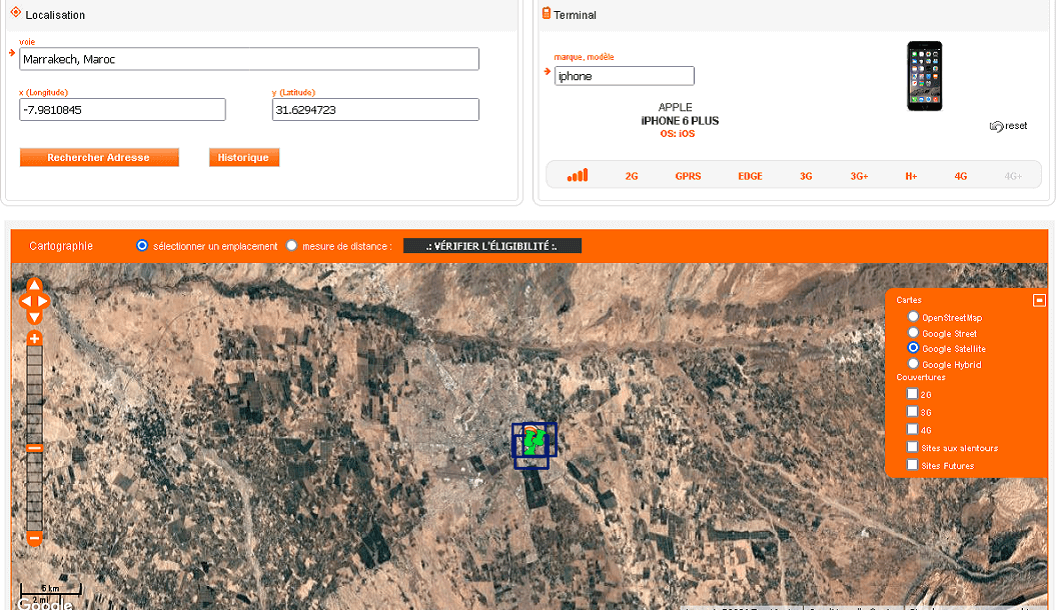This screenshot has width=1060, height=610.
Task: Zoom in with the plus button
Action: [x=34, y=339]
